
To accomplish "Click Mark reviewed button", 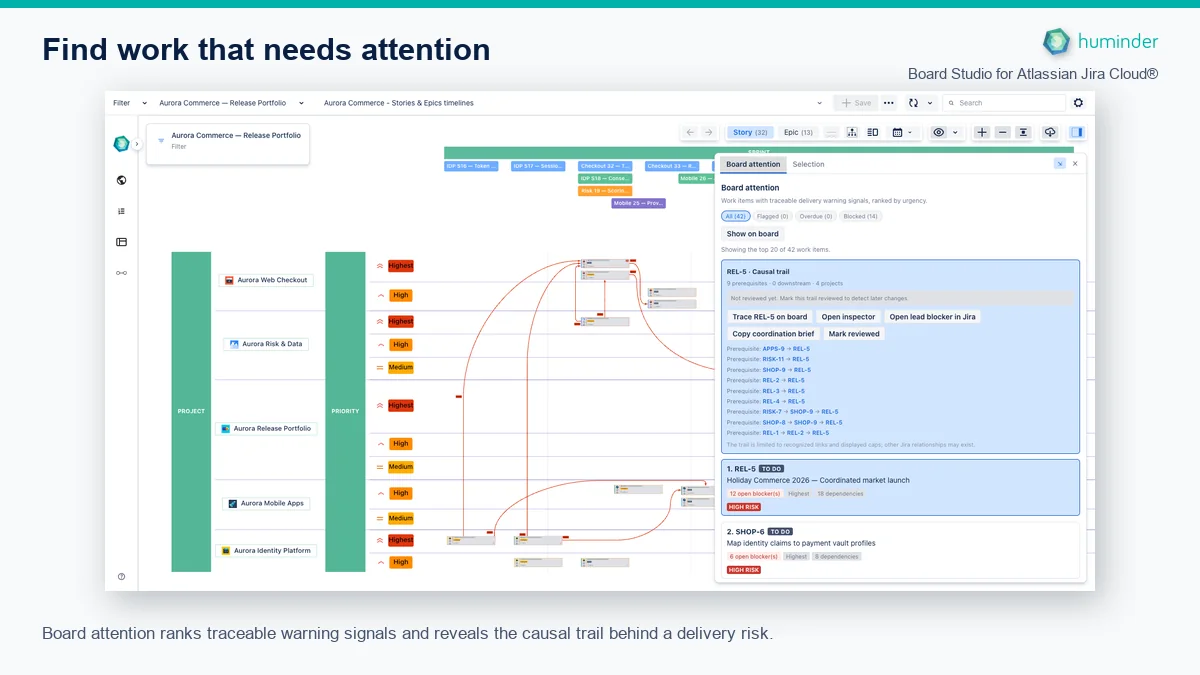I will pos(854,334).
